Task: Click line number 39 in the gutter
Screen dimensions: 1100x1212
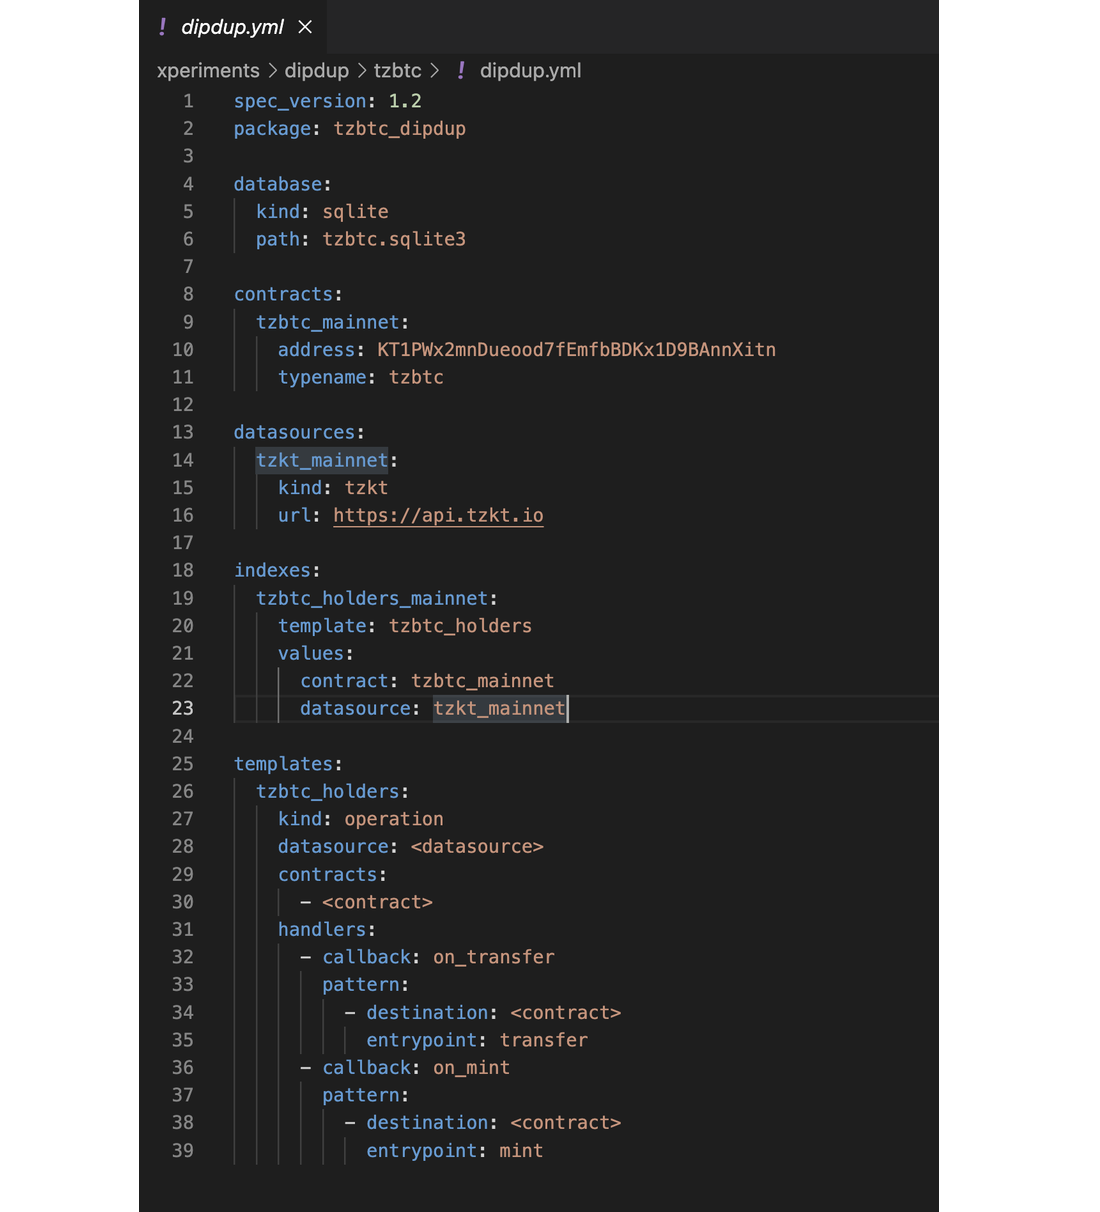Action: [182, 1150]
